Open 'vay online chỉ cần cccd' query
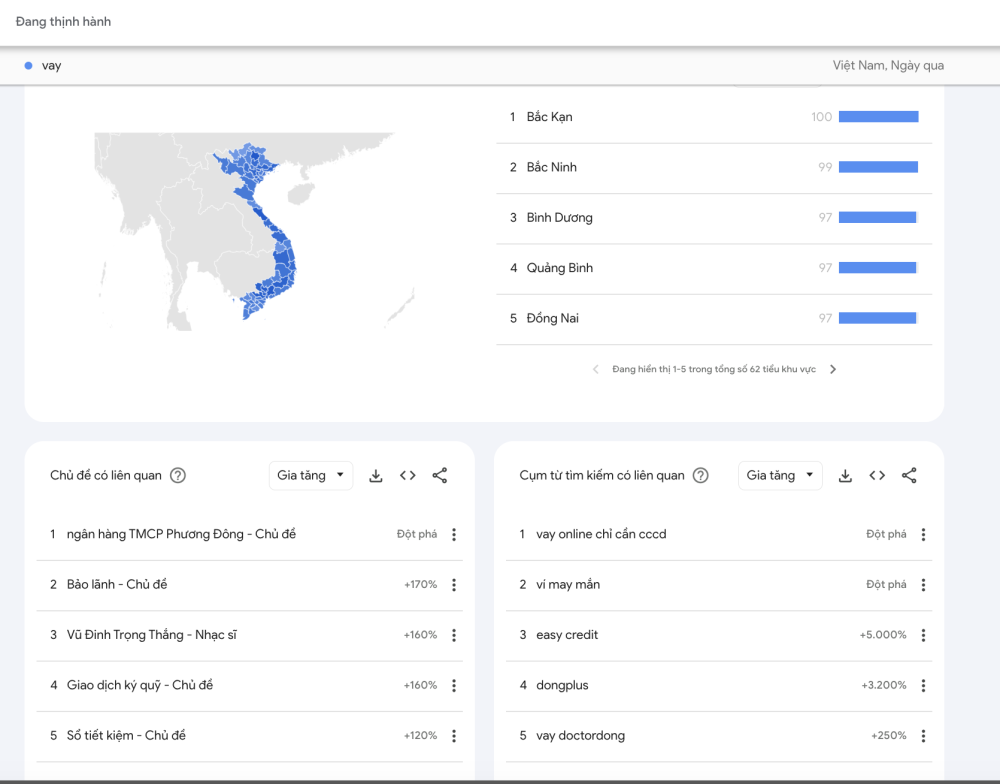The image size is (1000, 784). [x=601, y=534]
